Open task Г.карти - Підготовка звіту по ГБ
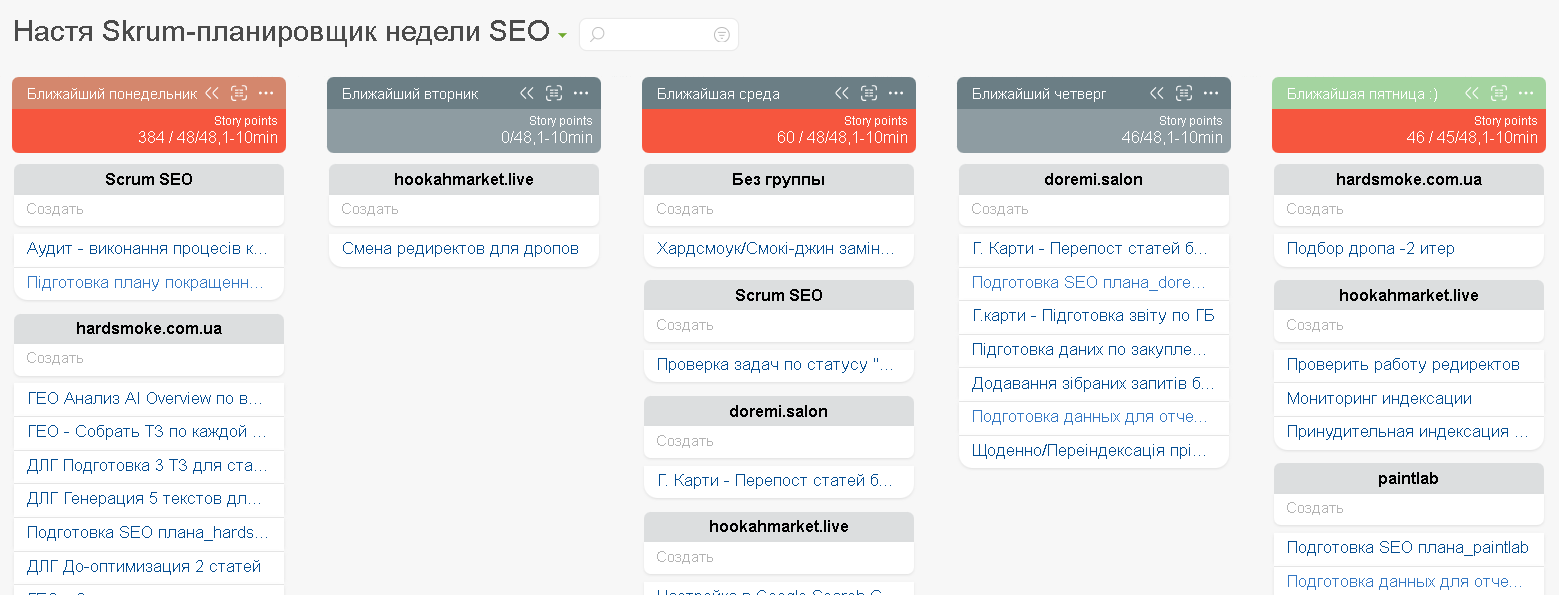1559x595 pixels. [x=1093, y=315]
